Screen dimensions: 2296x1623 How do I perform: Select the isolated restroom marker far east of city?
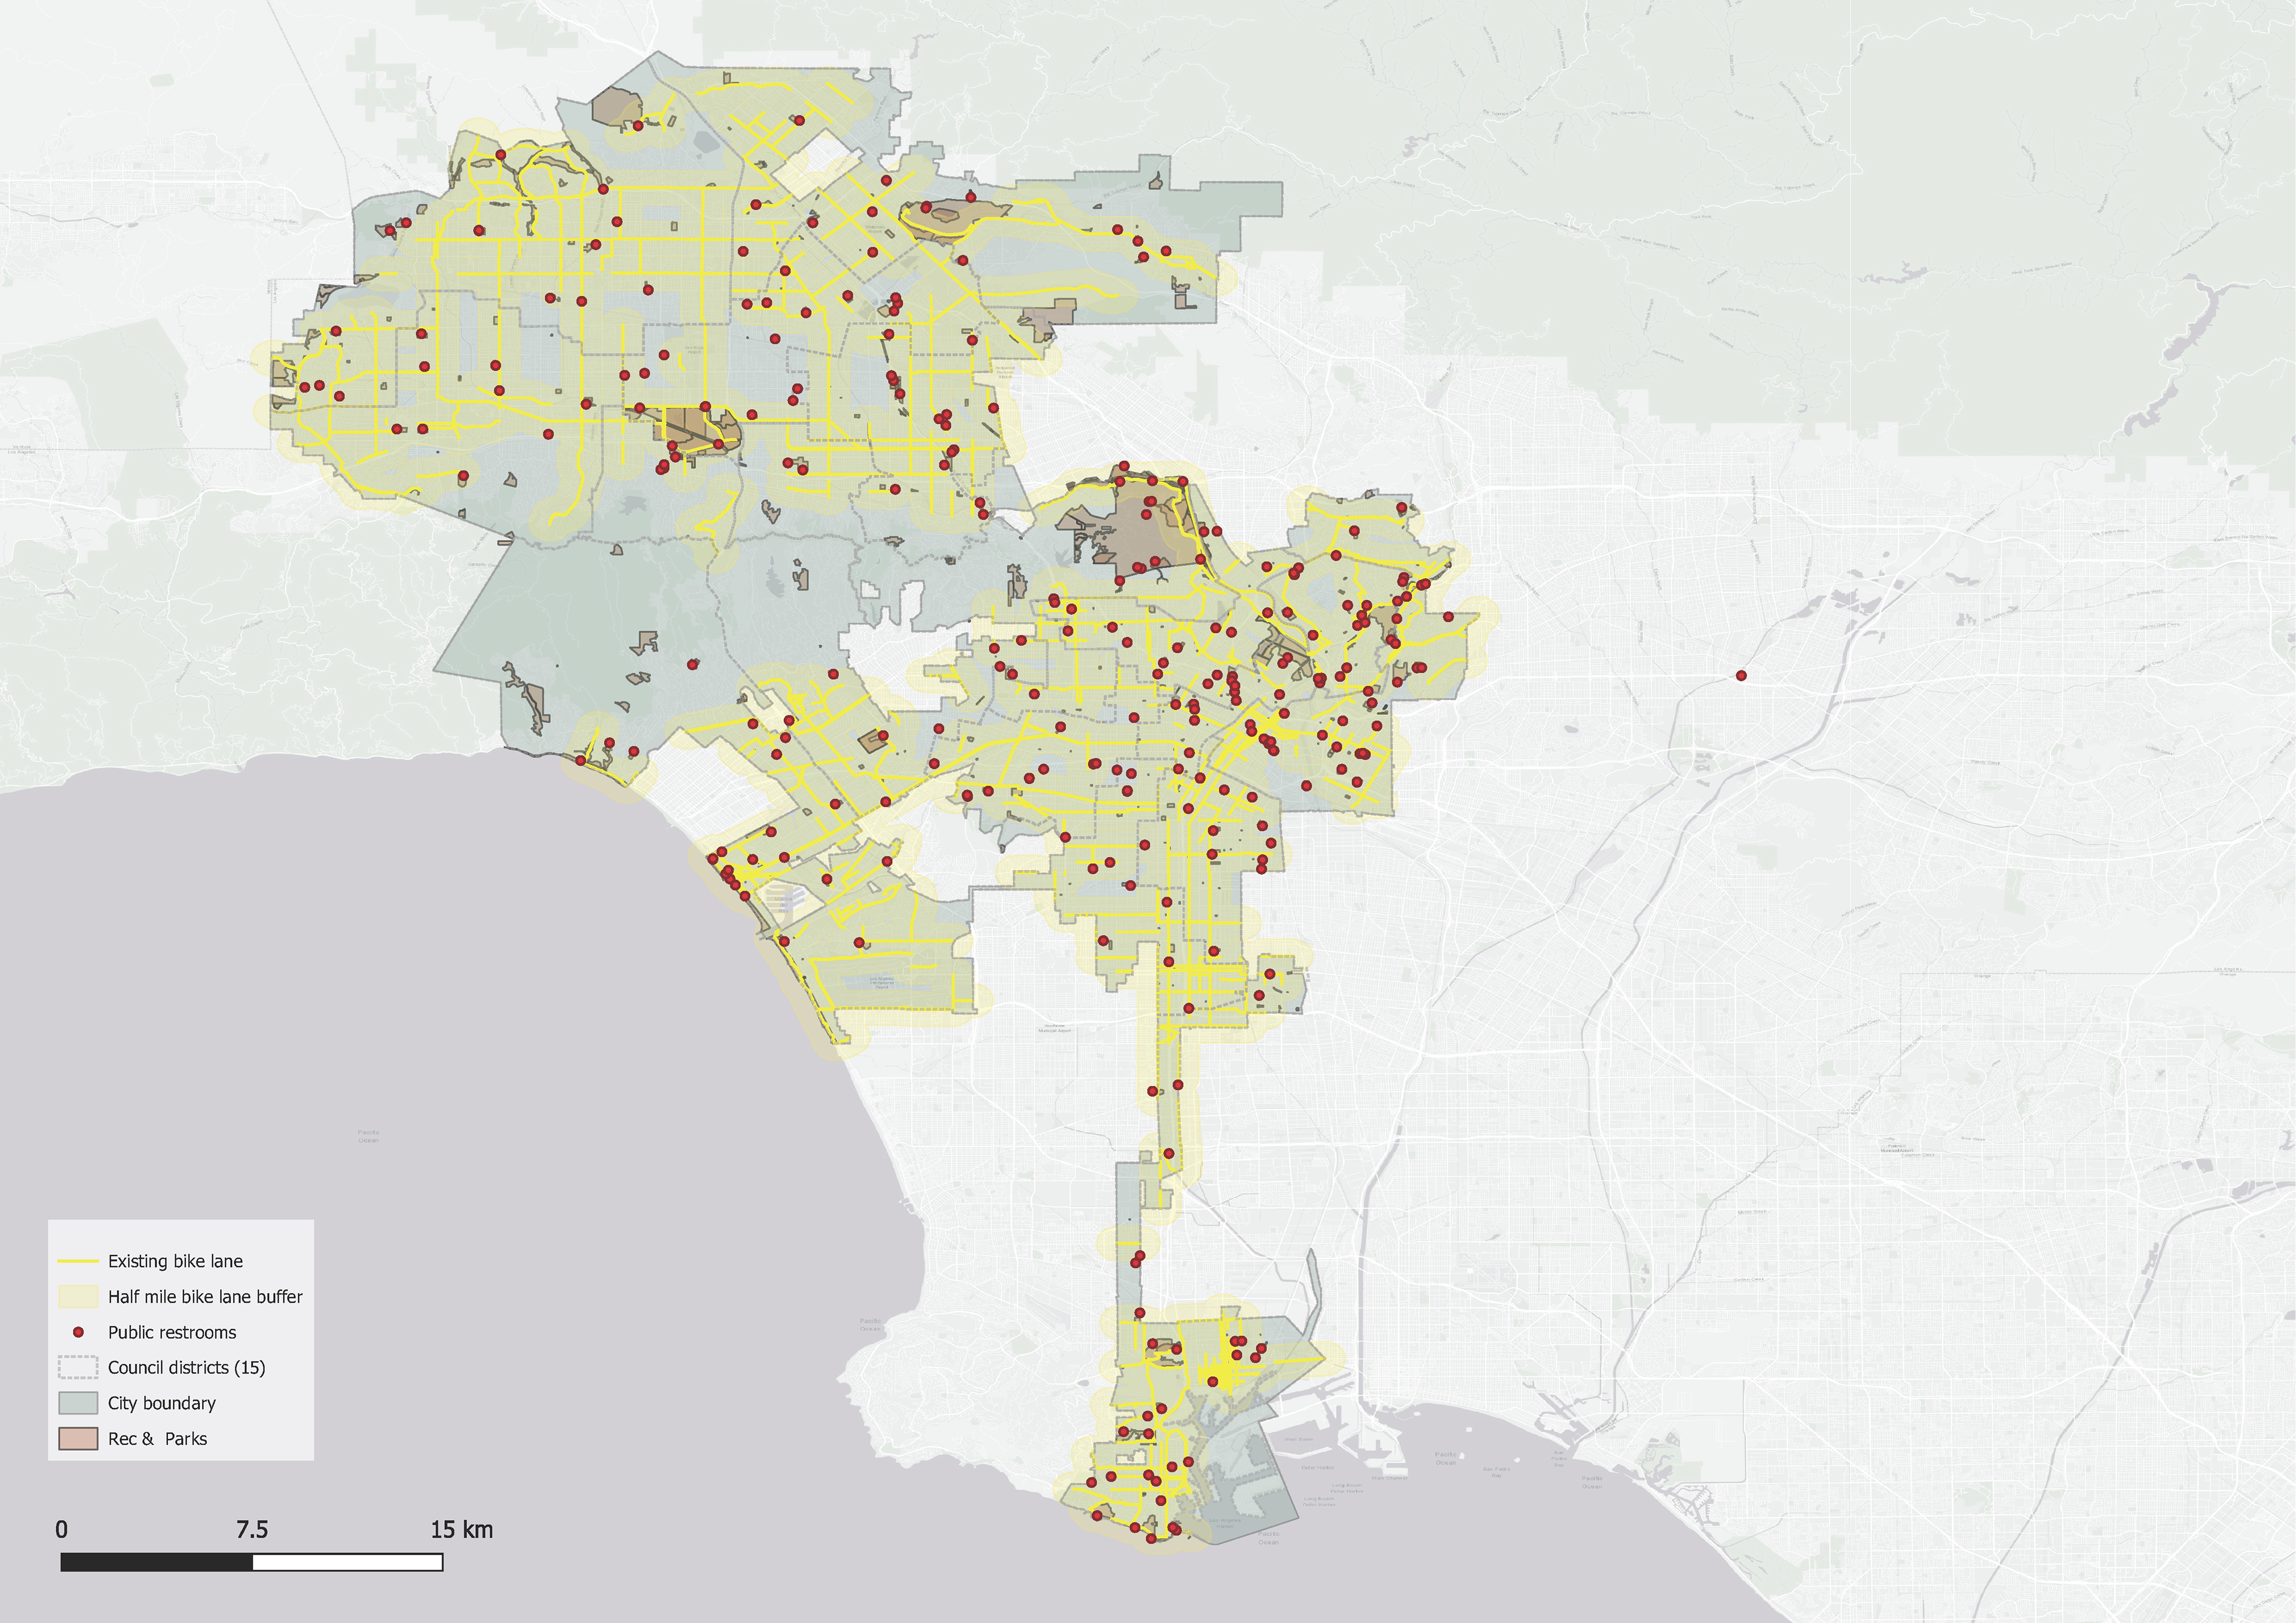1741,676
